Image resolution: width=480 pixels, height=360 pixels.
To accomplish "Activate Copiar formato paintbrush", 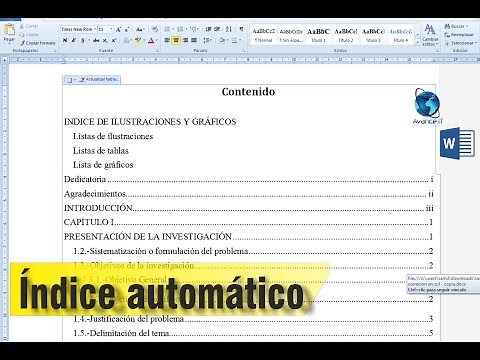I will [37, 43].
